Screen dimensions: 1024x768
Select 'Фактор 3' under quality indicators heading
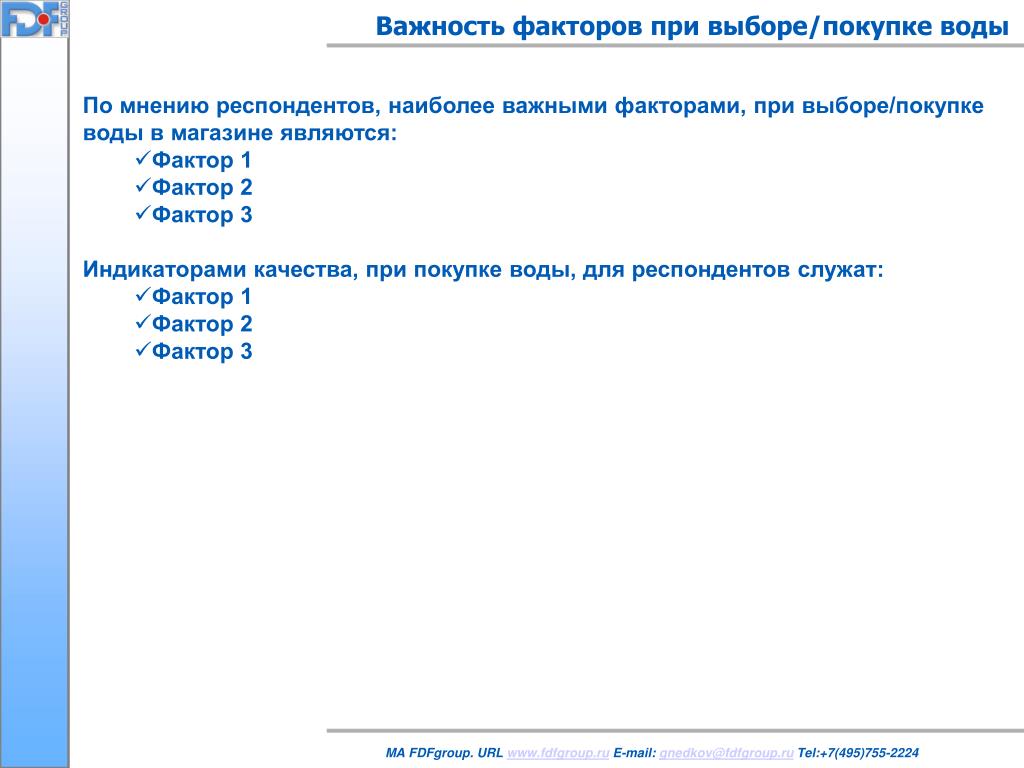(x=202, y=351)
